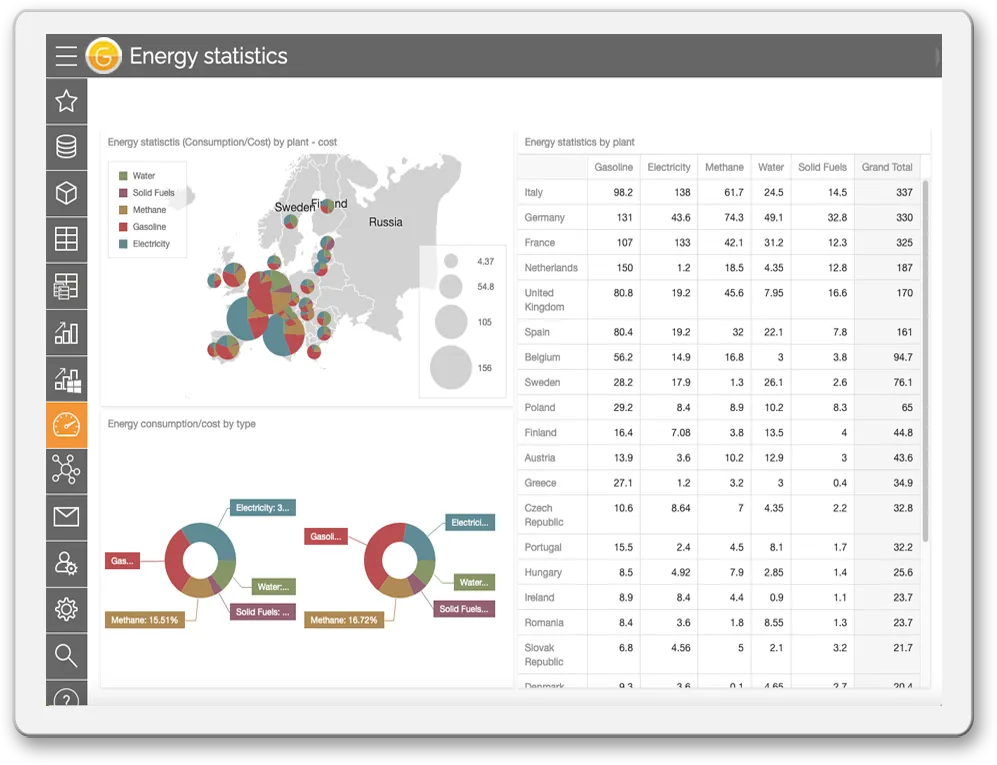
Task: Select the cube icon in sidebar
Action: tap(66, 193)
